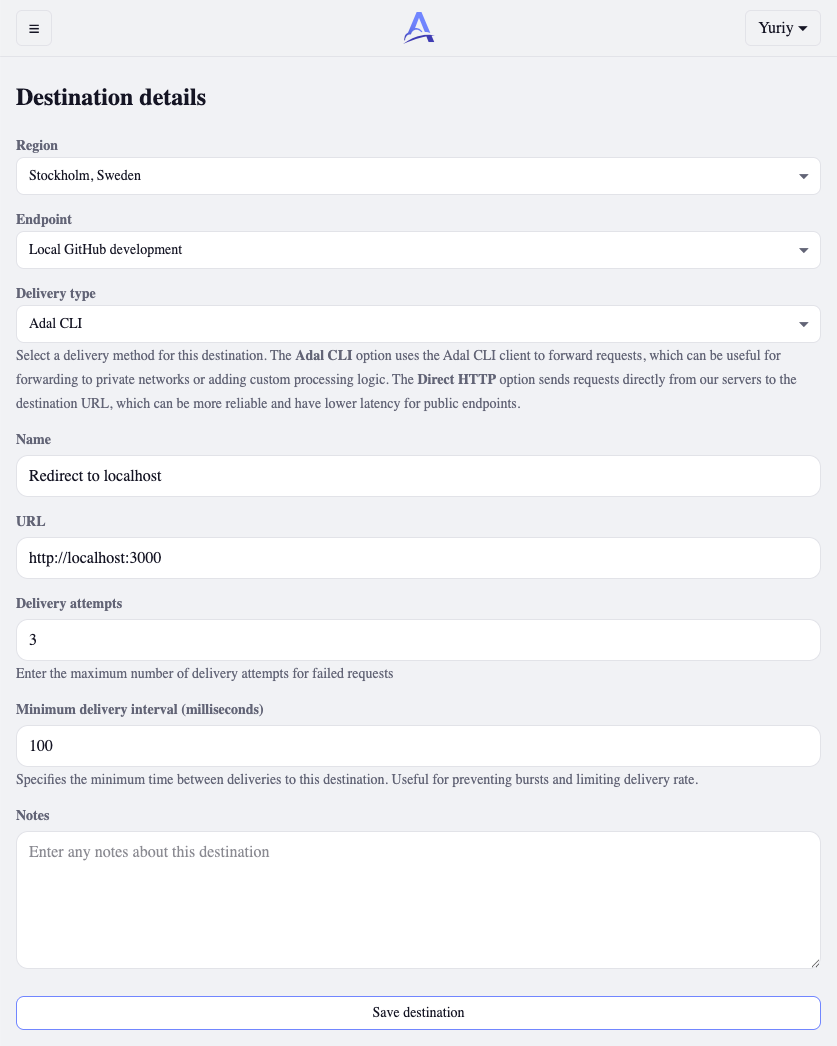The width and height of the screenshot is (837, 1046).
Task: Focus the Name field containing Redirect to localhost
Action: pyautogui.click(x=418, y=476)
